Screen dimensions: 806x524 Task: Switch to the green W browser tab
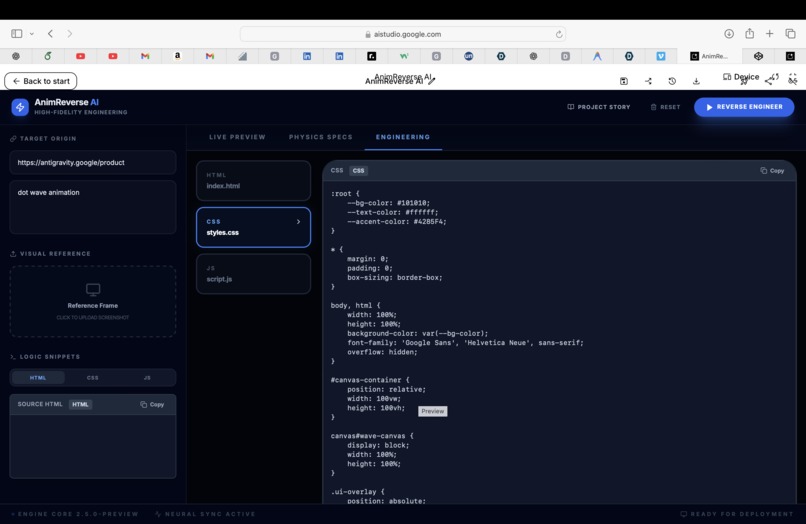click(x=404, y=56)
